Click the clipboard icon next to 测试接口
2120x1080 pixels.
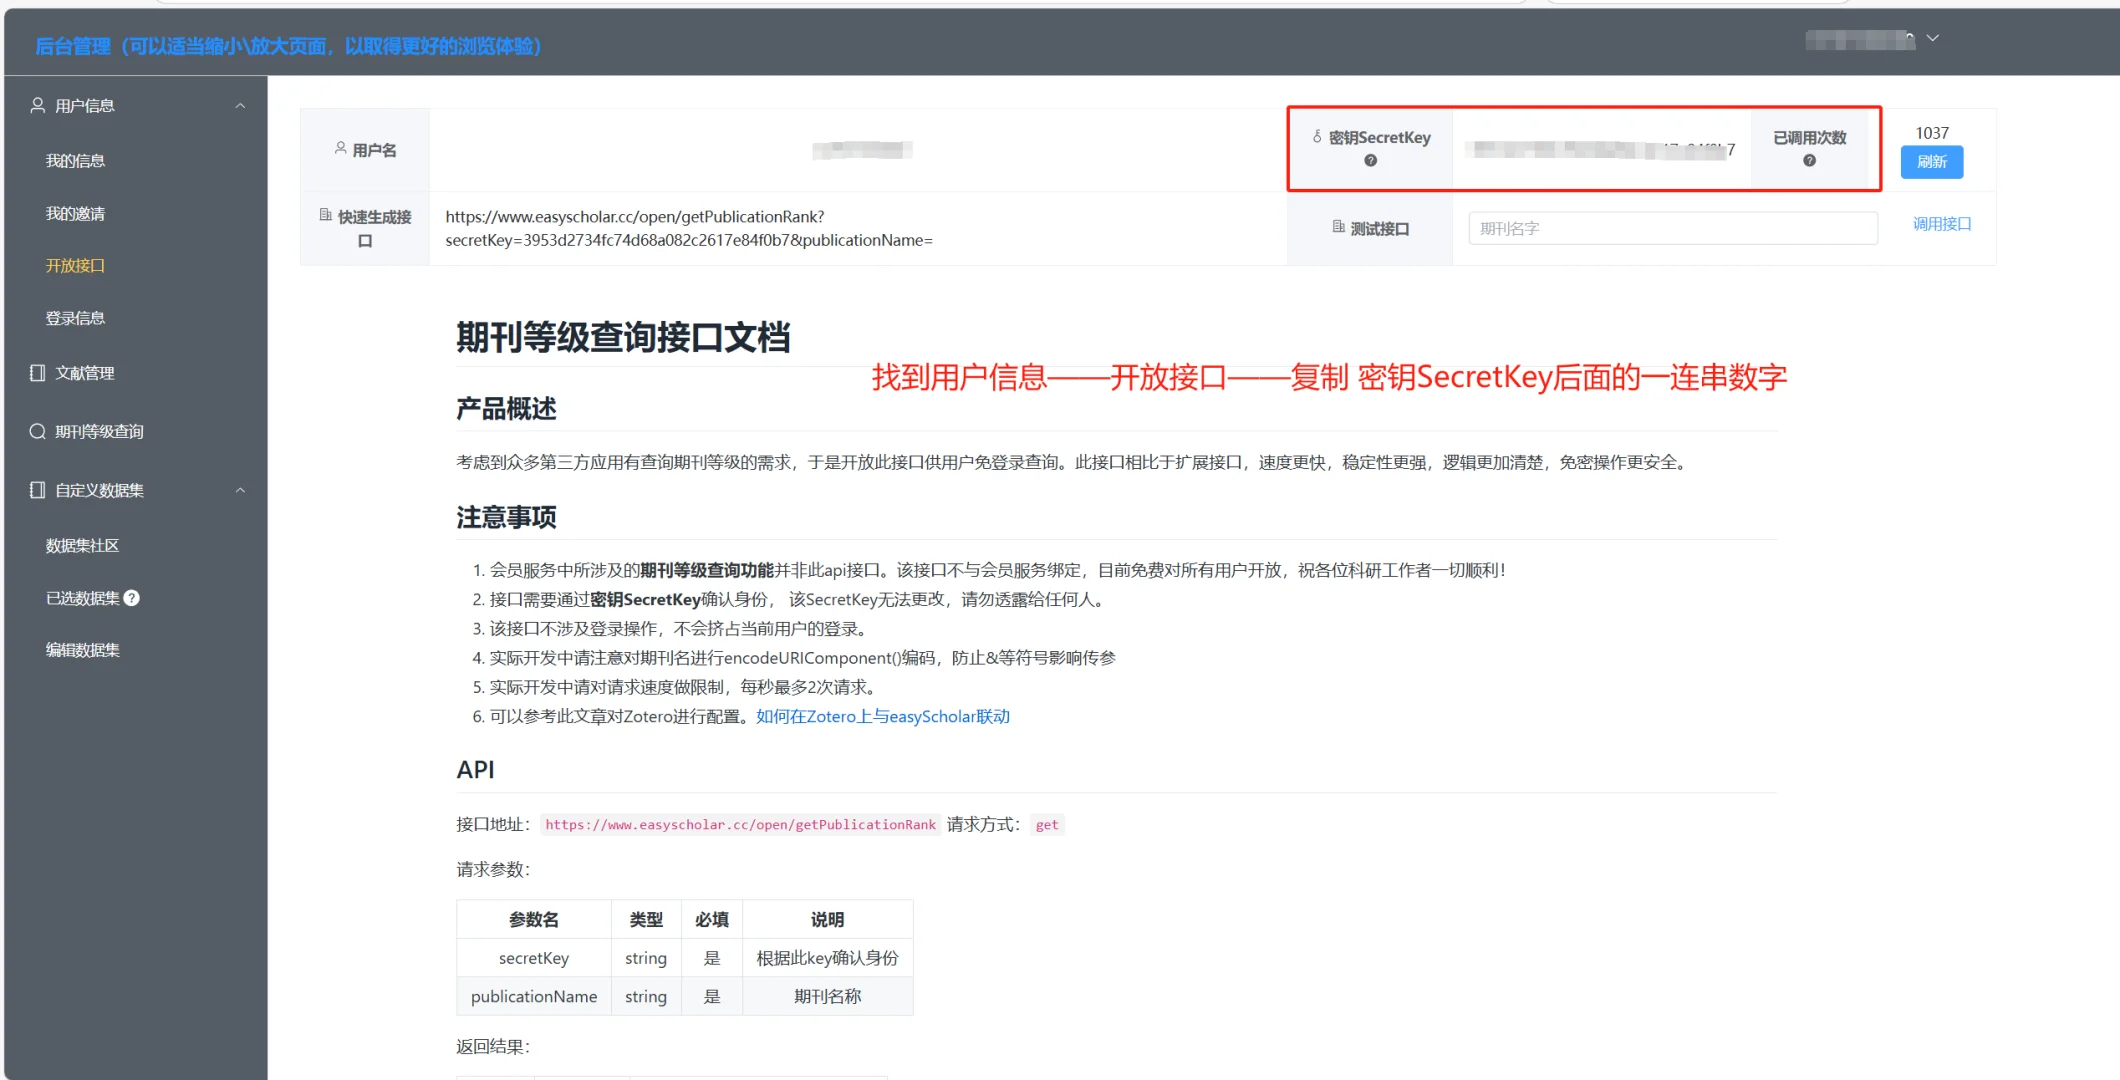pyautogui.click(x=1339, y=226)
